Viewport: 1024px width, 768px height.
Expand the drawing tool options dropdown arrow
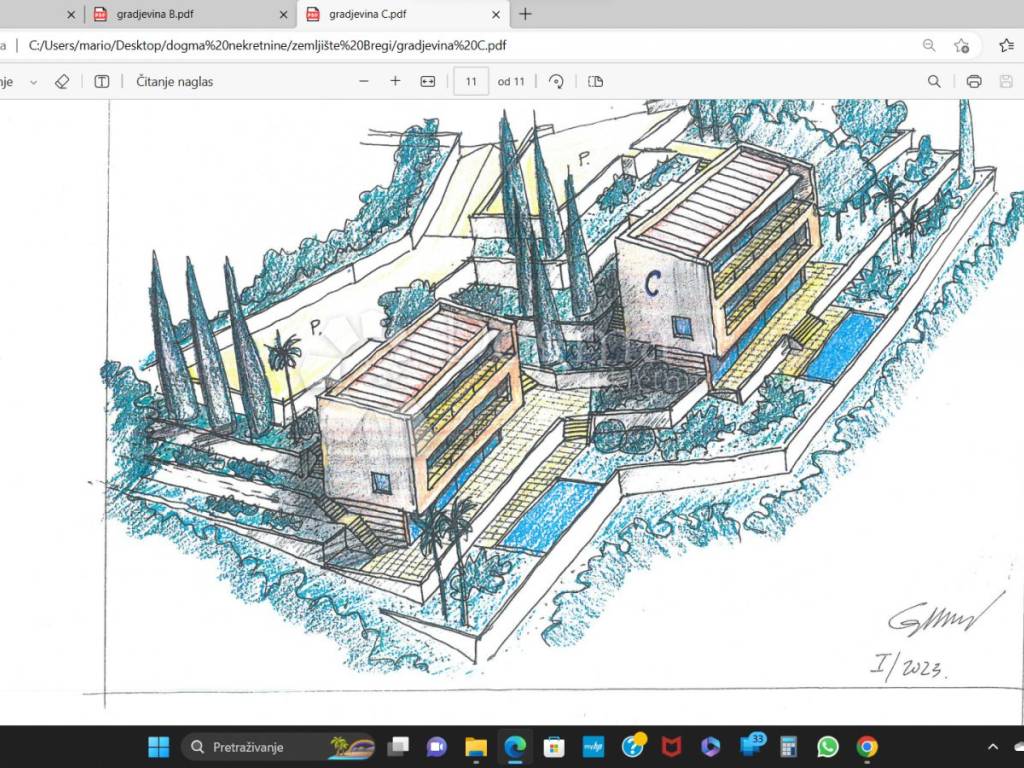point(33,82)
